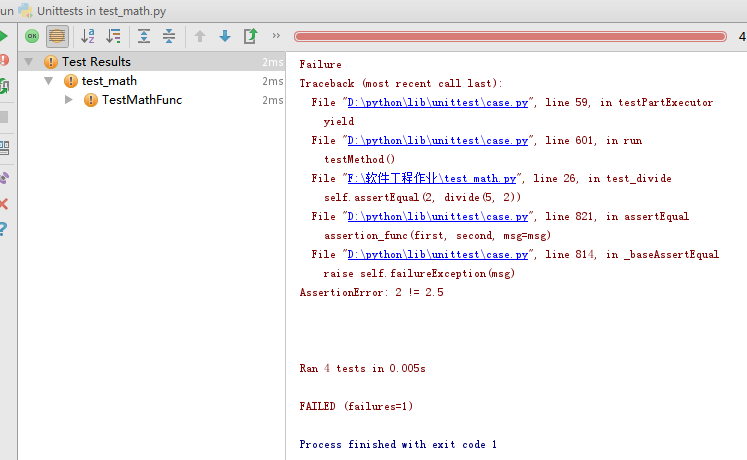747x460 pixels.
Task: Expand the TestMathFunc tree node
Action: click(x=69, y=100)
